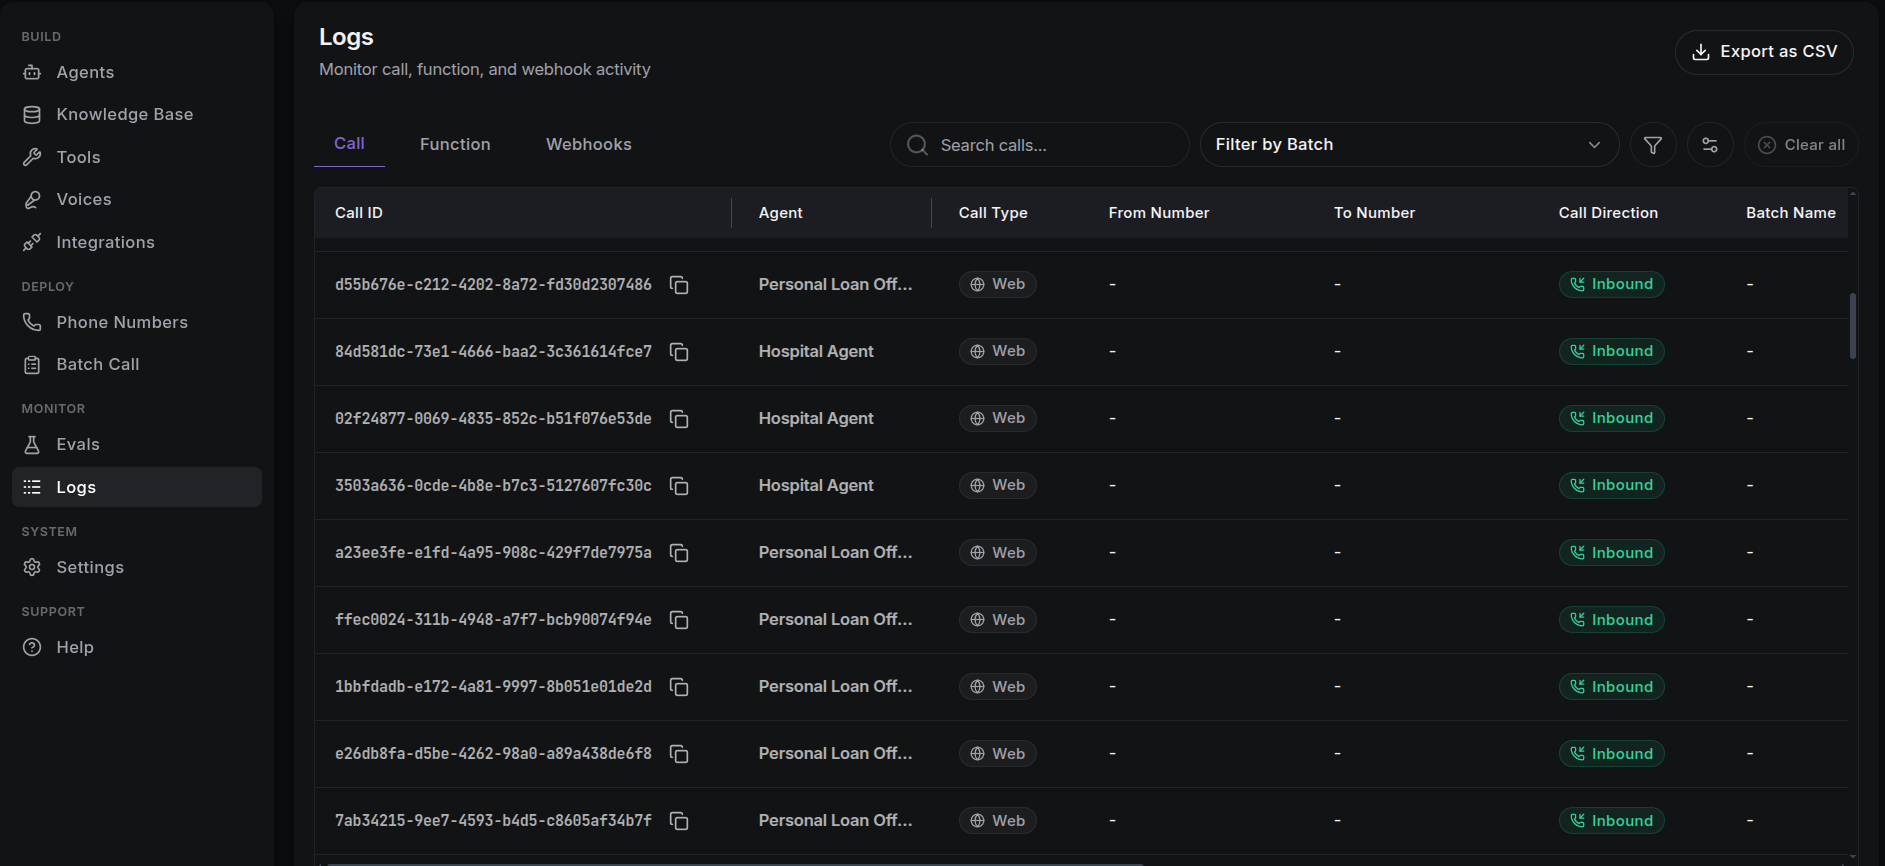1885x866 pixels.
Task: Click Personal Loan Off... in row d55b676e
Action: [x=835, y=284]
